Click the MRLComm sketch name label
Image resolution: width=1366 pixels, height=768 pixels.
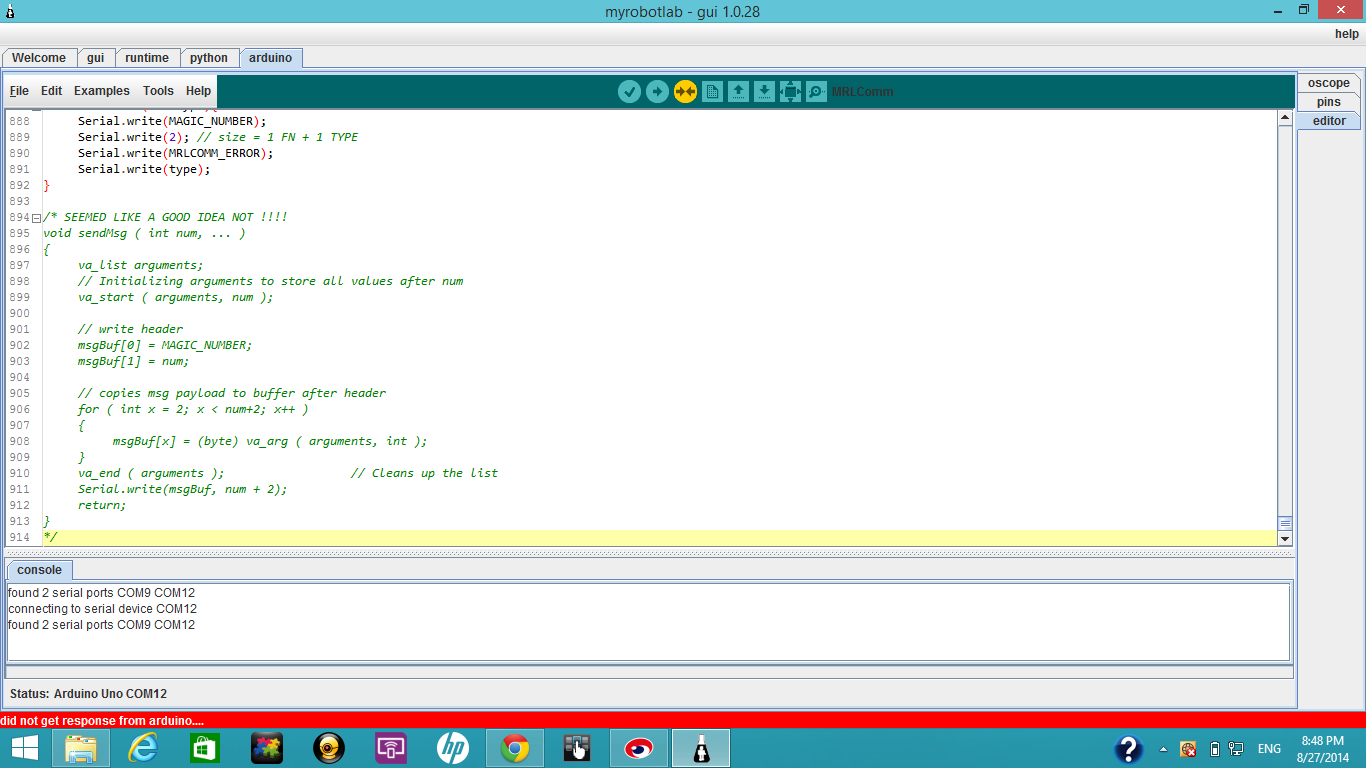click(x=862, y=92)
